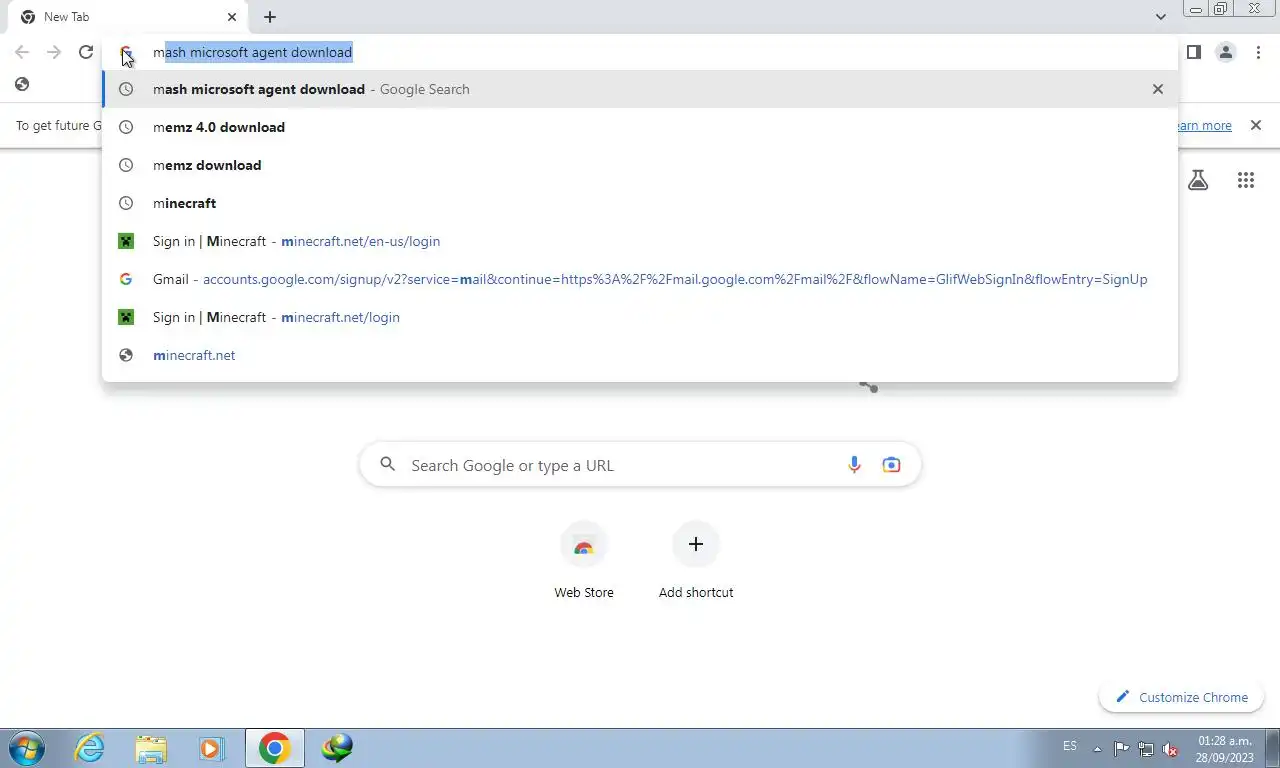Screen dimensions: 1280x768
Task: Click the globe icon beside minecraft.net
Action: click(126, 355)
